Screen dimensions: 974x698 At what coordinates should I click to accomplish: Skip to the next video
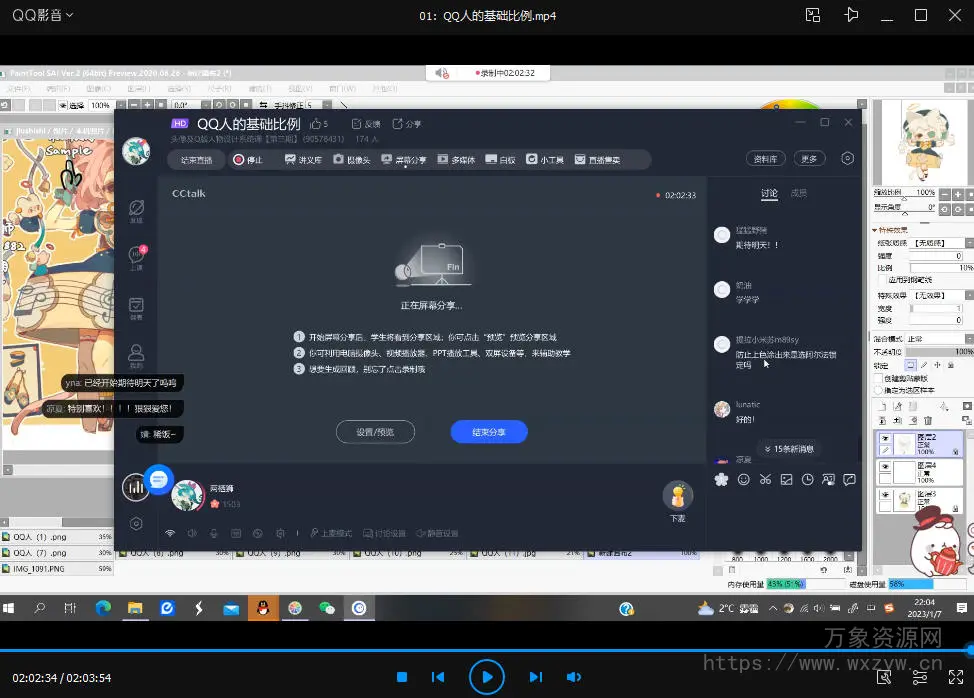point(535,677)
